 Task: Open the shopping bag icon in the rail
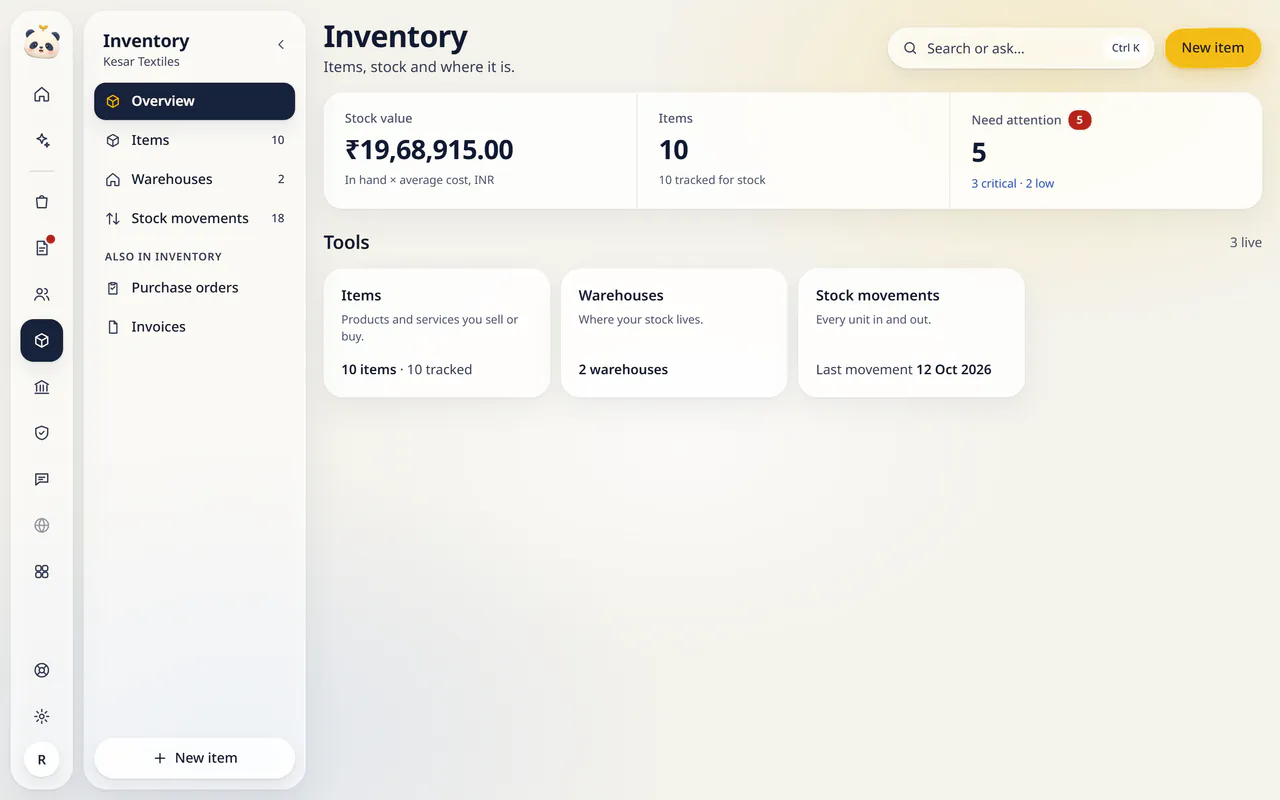pyautogui.click(x=42, y=202)
